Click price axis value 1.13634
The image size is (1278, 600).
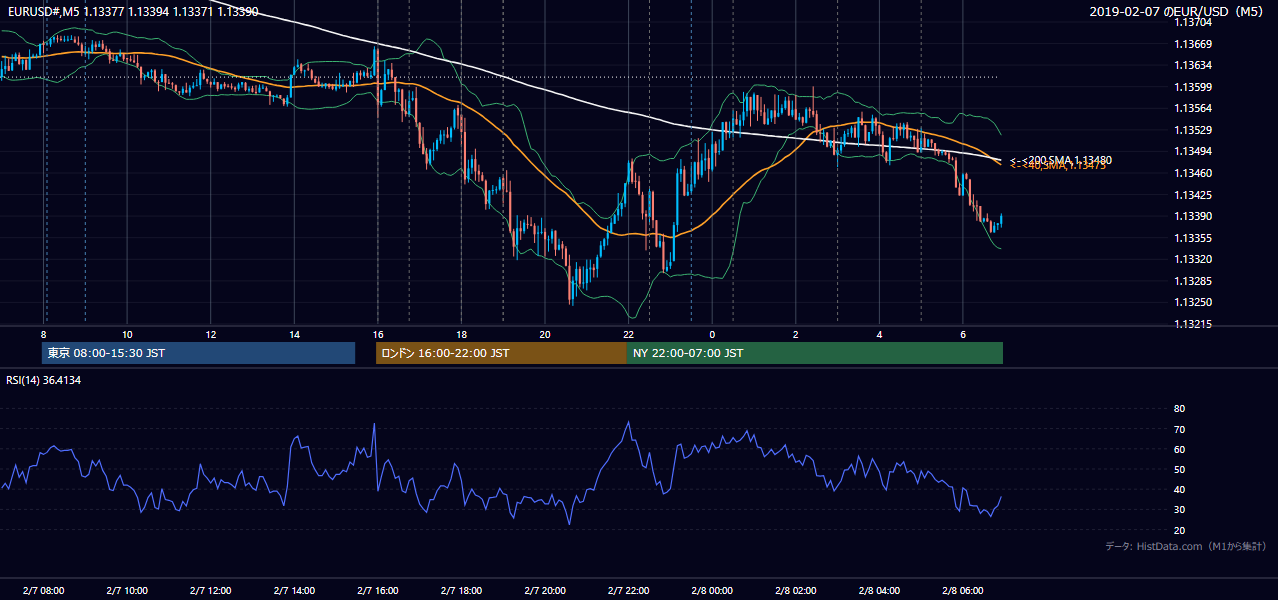pos(1193,65)
